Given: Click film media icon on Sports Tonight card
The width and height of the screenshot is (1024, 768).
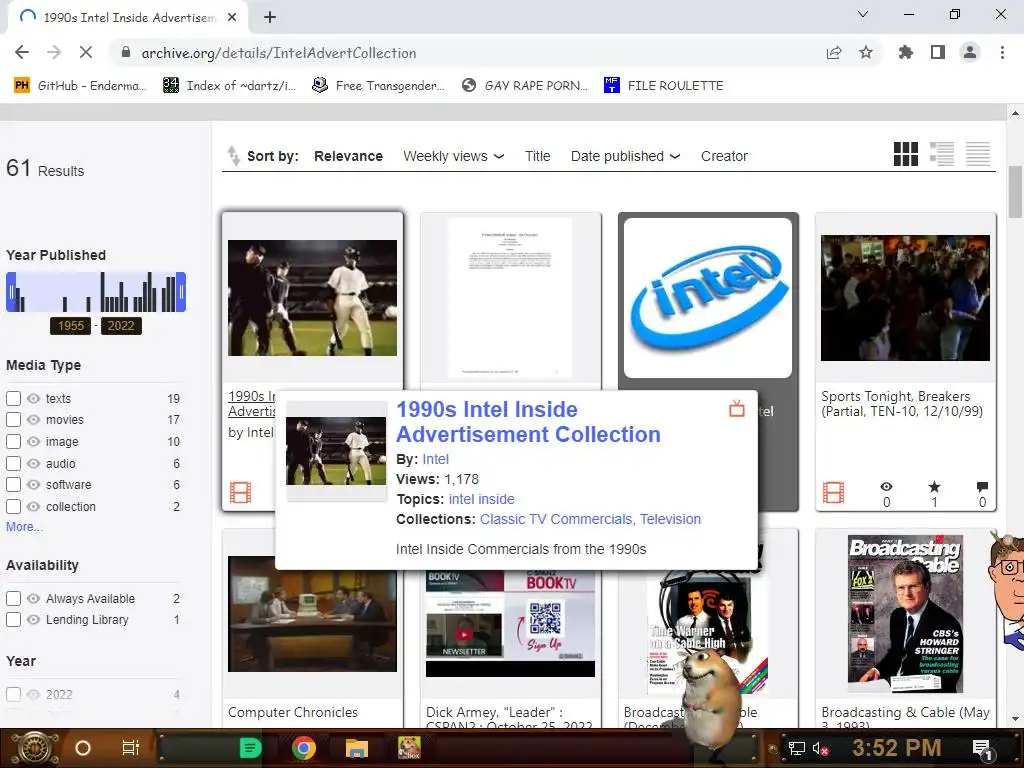Looking at the screenshot, I should click(x=833, y=492).
